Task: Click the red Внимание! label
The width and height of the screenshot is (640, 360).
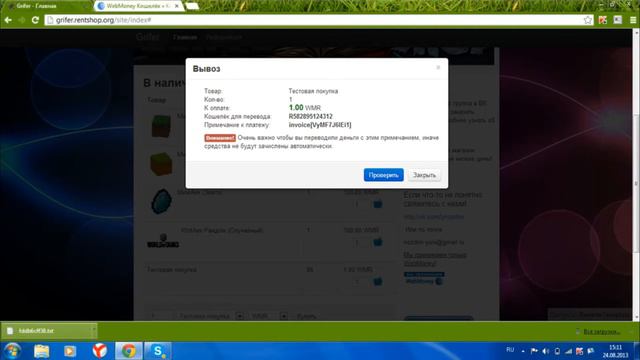Action: [x=220, y=138]
